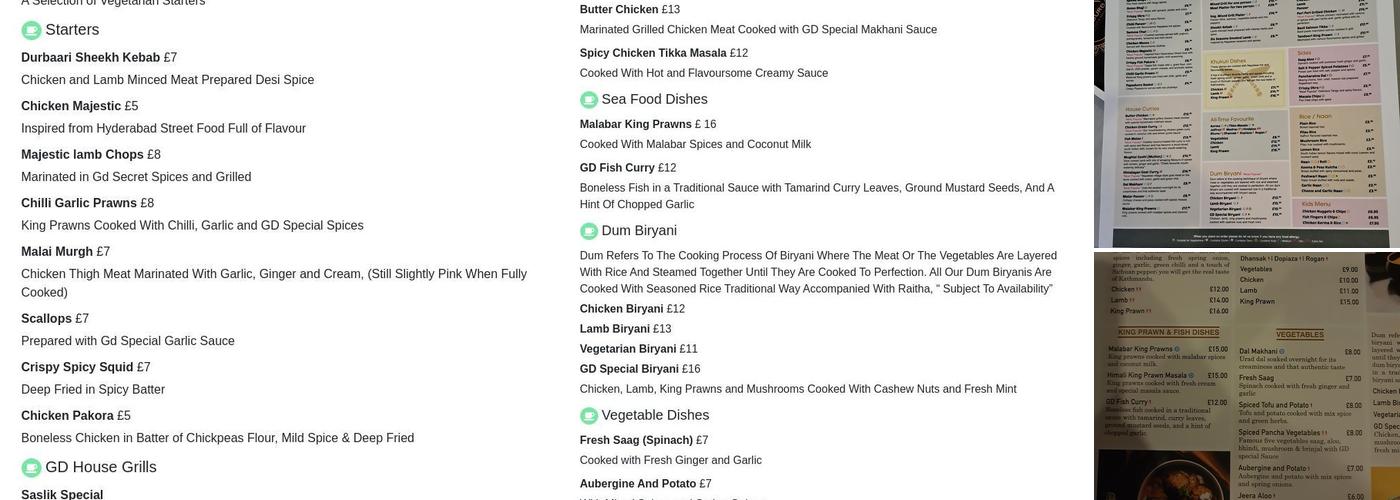This screenshot has height=500, width=1400.
Task: Click the Butter Chicken dish name
Action: 619,10
